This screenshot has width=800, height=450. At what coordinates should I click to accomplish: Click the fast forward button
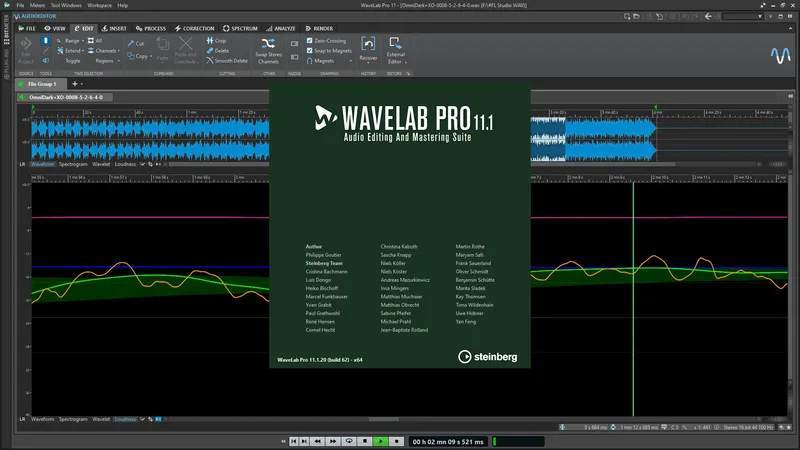[332, 441]
